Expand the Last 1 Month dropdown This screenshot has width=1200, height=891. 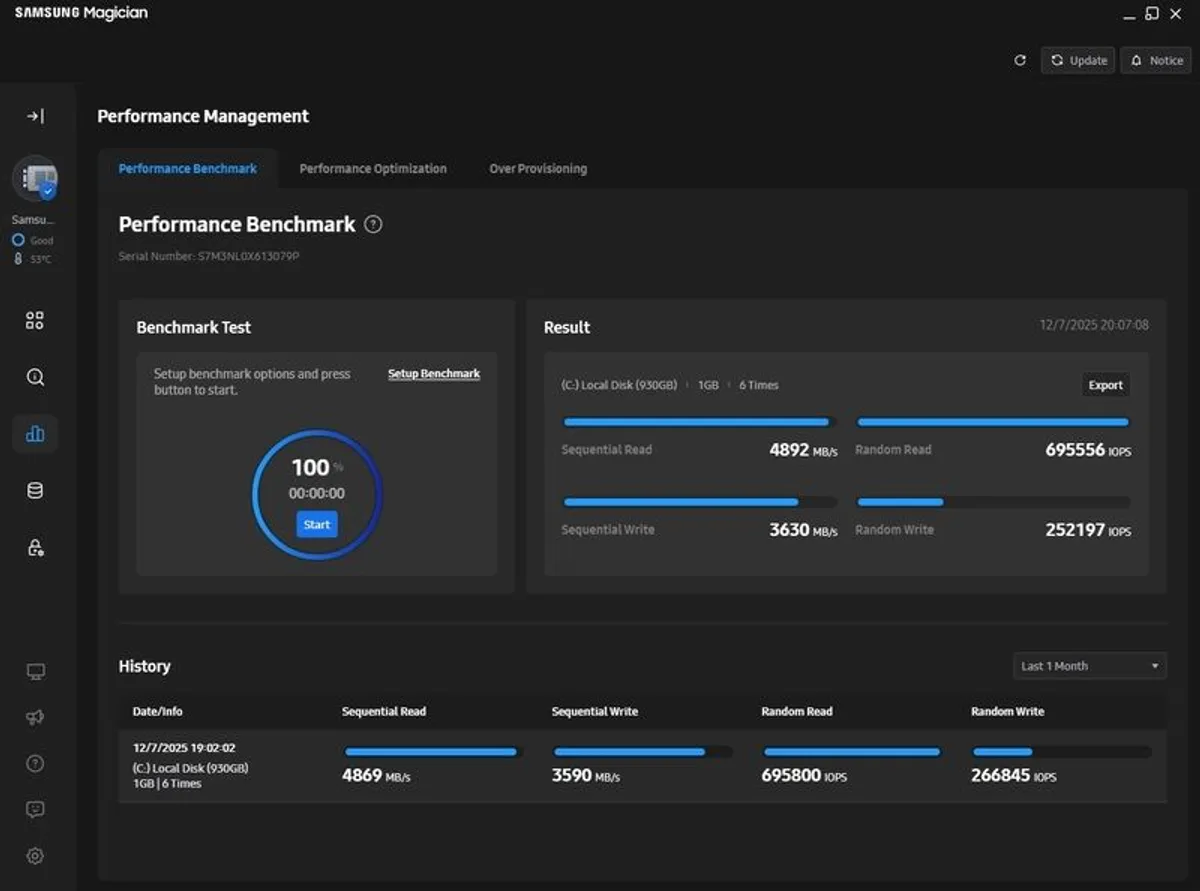(1089, 666)
